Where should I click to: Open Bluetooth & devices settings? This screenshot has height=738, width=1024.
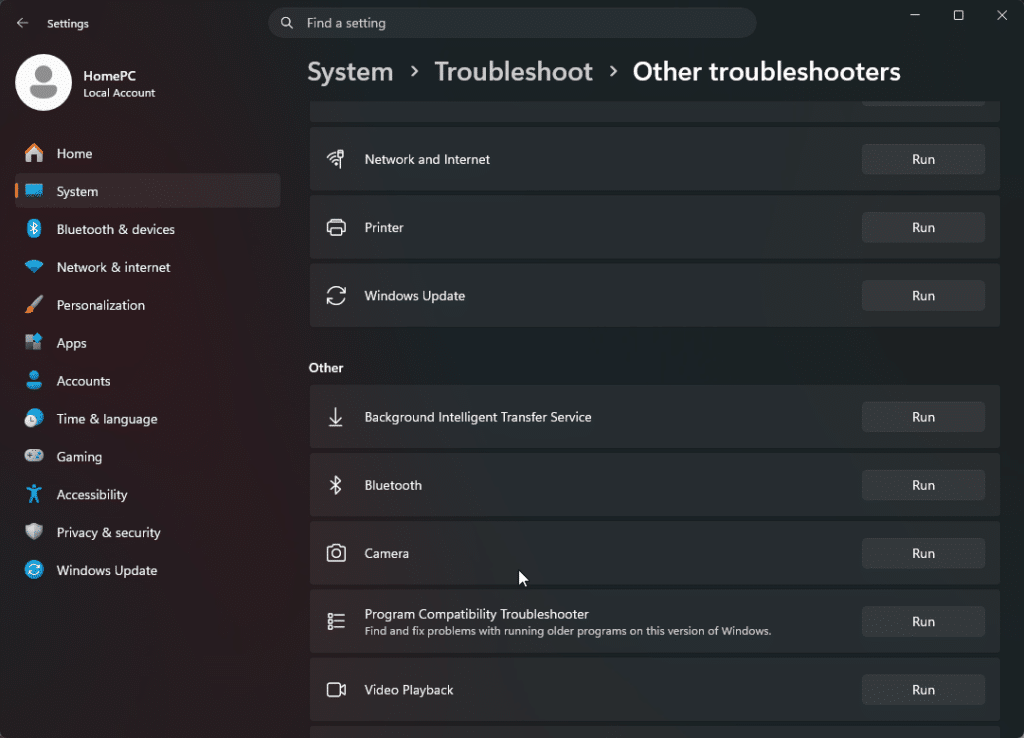[148, 229]
